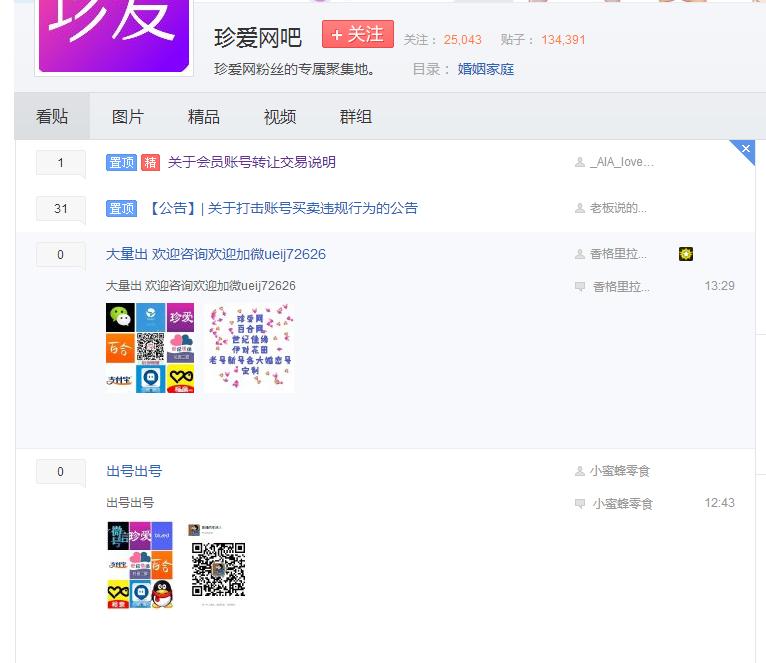Enlarge the pink floral text thumbnail
The width and height of the screenshot is (766, 663).
(x=250, y=348)
